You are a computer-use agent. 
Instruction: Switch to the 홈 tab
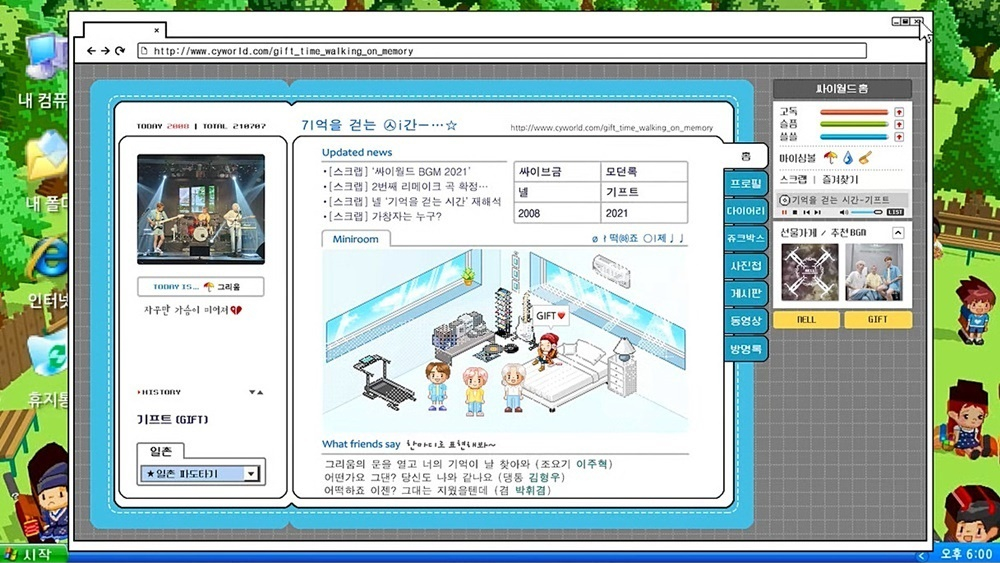746,156
